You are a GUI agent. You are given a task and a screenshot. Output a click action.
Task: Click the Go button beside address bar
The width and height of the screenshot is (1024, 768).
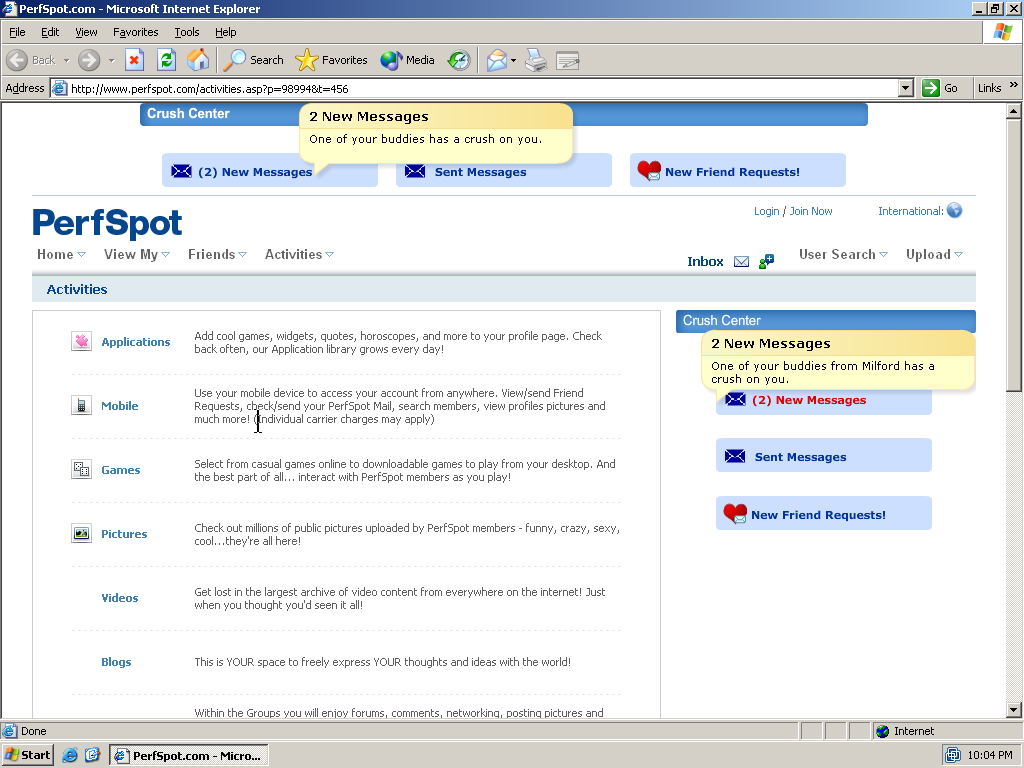940,88
